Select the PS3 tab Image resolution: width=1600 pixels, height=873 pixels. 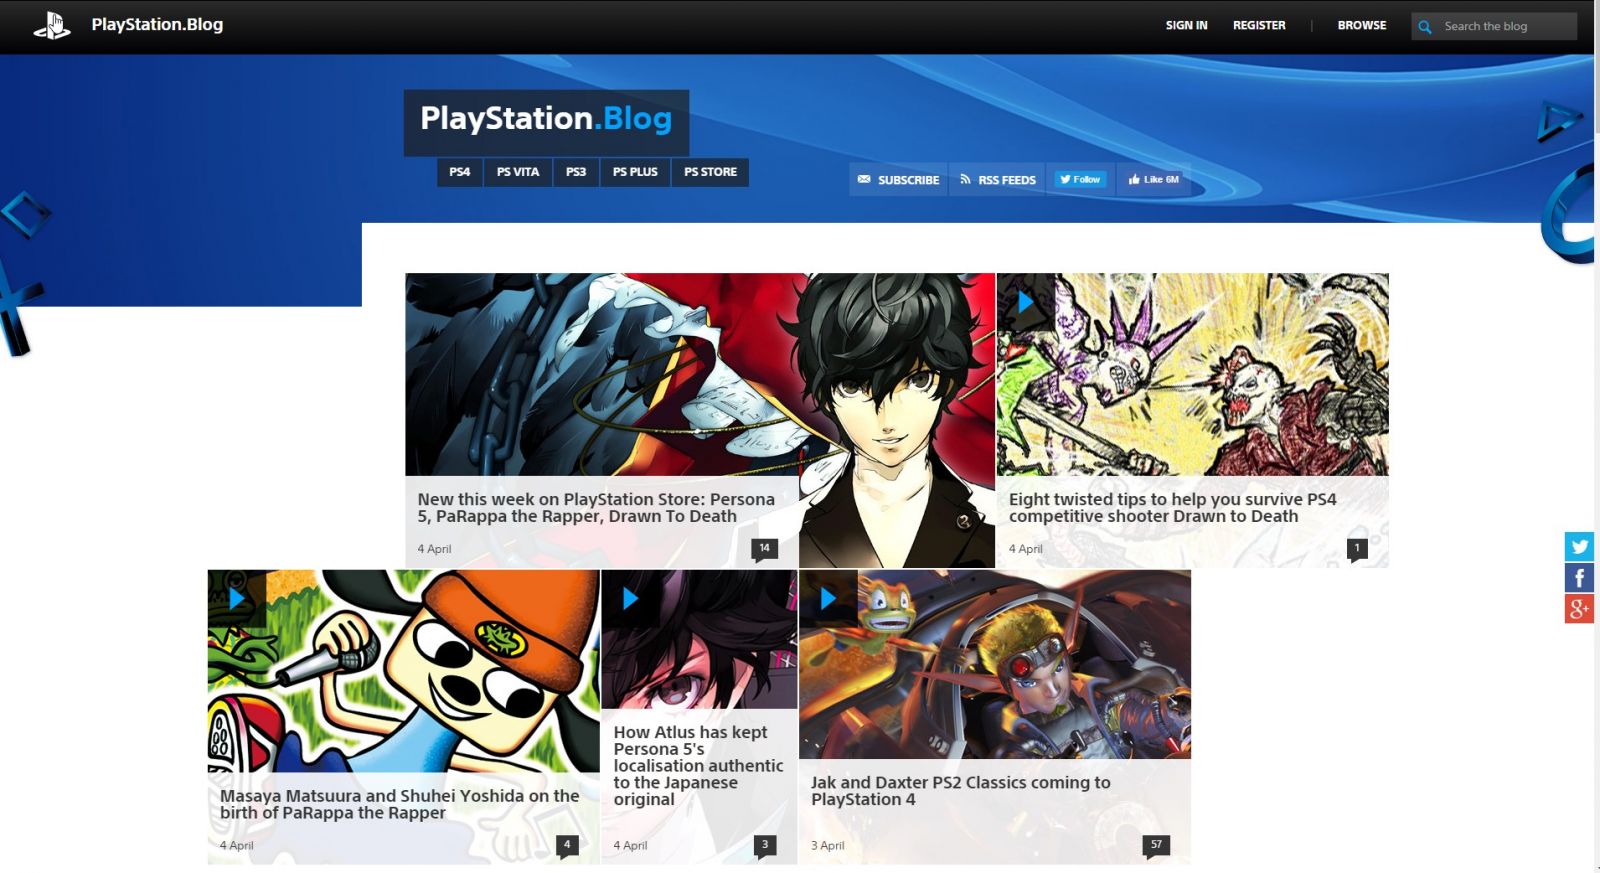(576, 172)
